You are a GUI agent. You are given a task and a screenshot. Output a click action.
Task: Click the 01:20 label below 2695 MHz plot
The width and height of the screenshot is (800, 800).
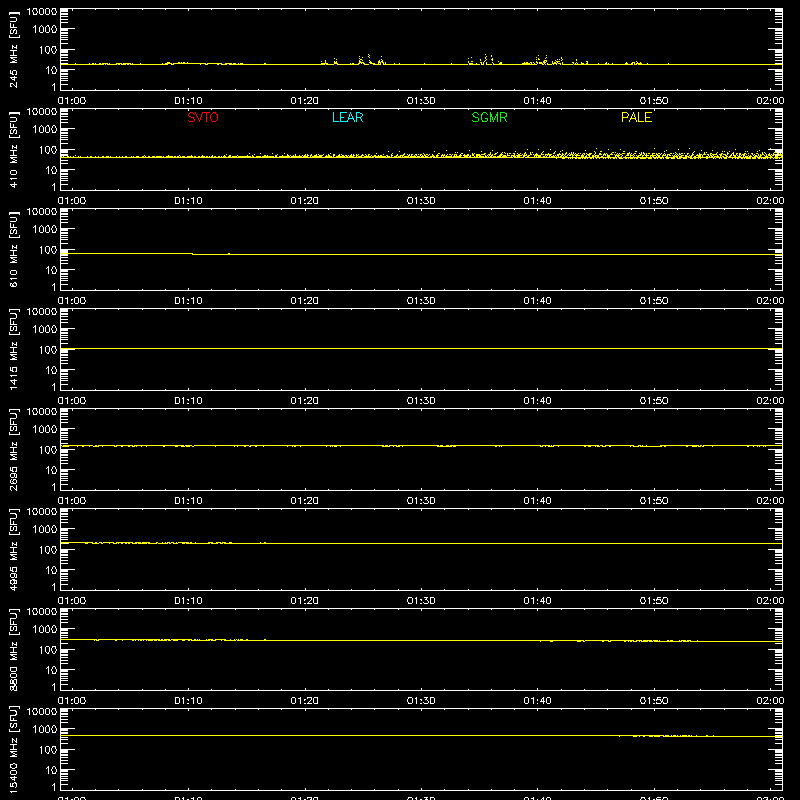click(x=305, y=501)
